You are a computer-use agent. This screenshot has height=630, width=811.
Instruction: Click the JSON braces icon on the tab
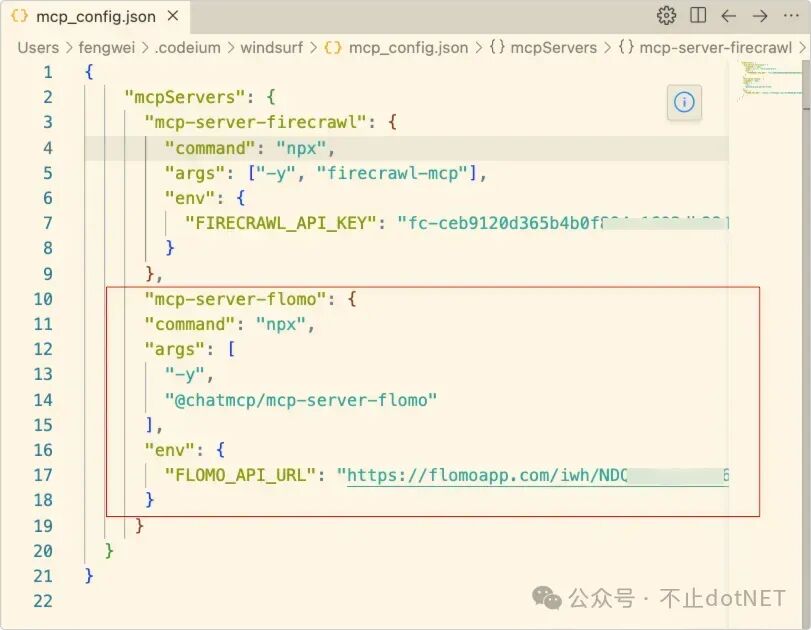coord(19,16)
